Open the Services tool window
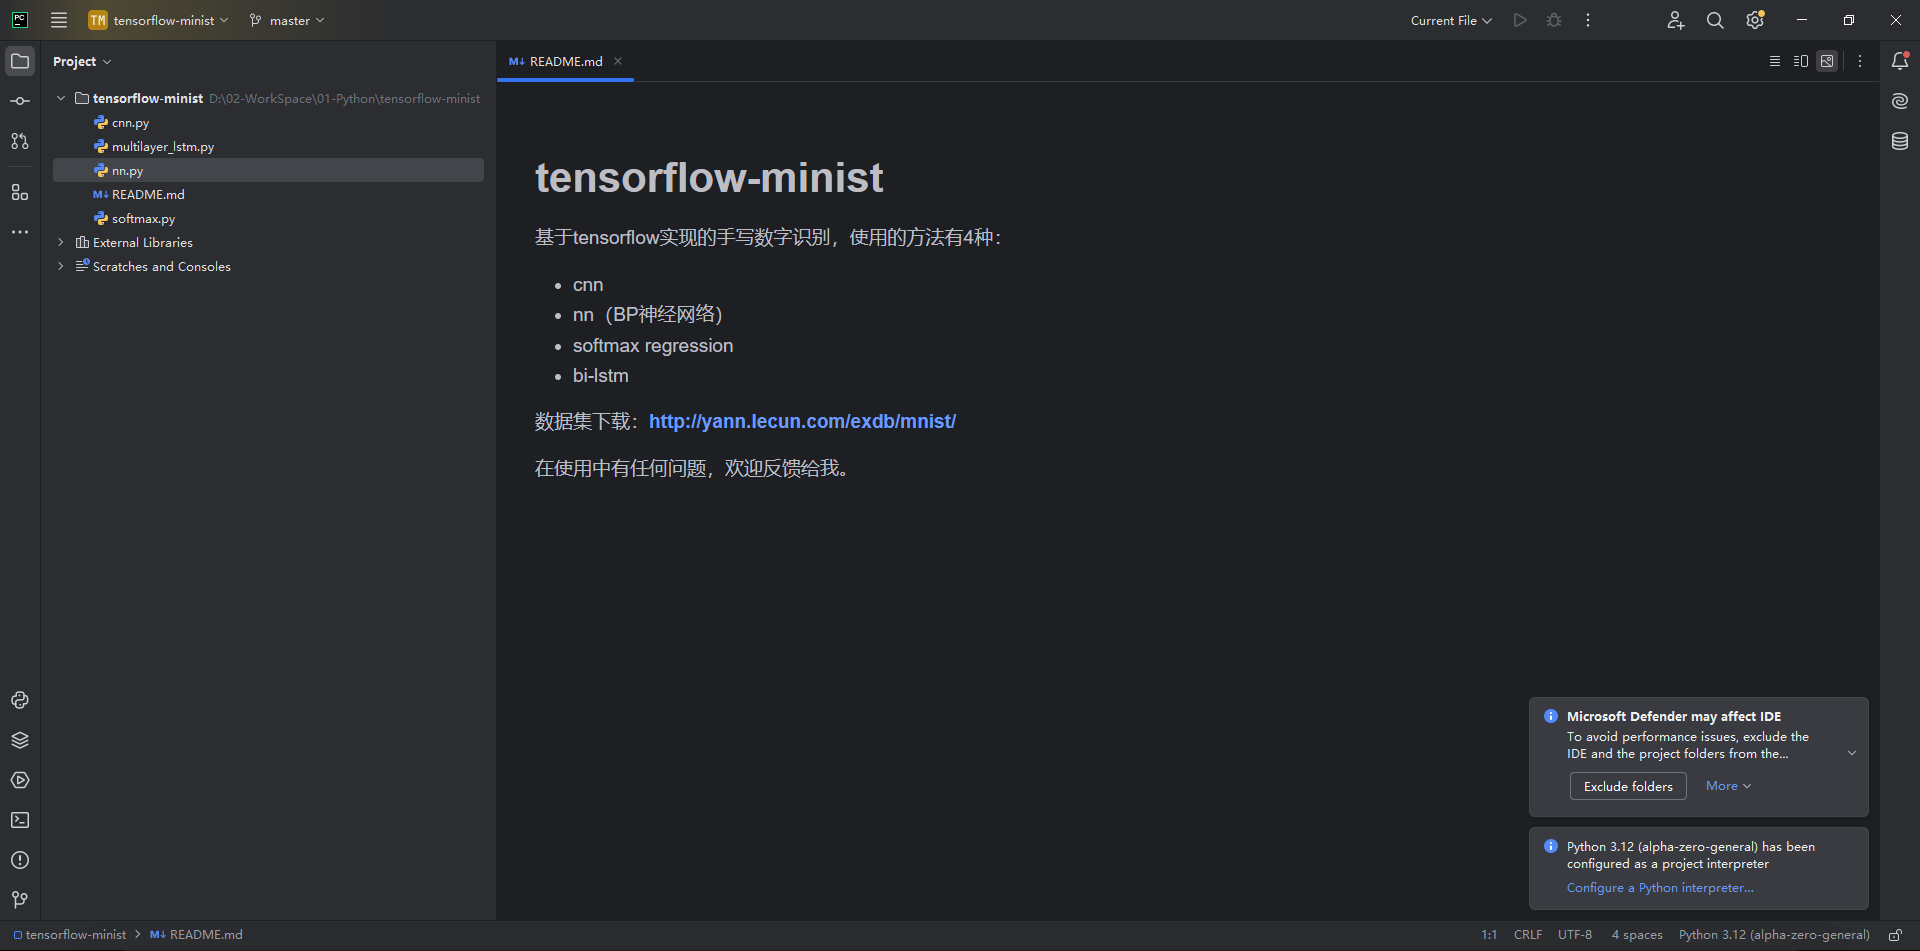1920x951 pixels. point(20,780)
